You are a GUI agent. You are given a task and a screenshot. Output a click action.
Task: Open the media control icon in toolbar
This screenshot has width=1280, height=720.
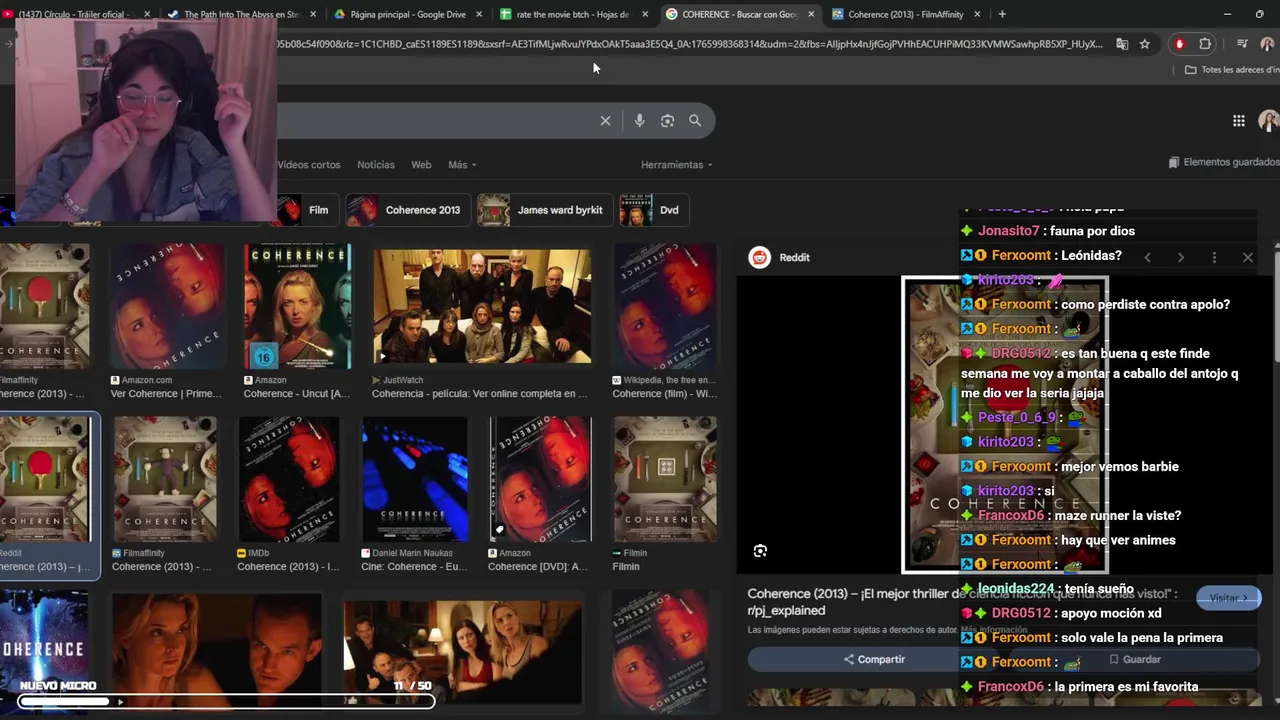click(1242, 44)
